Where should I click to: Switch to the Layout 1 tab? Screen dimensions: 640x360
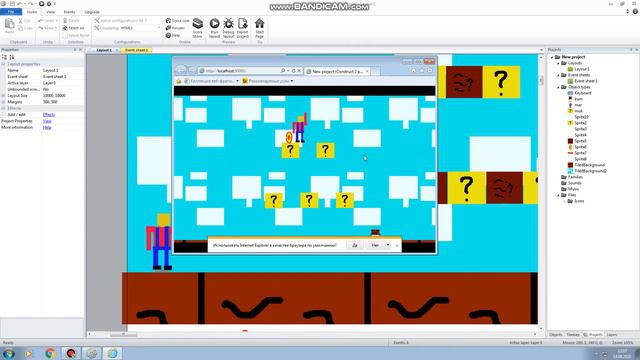point(104,50)
